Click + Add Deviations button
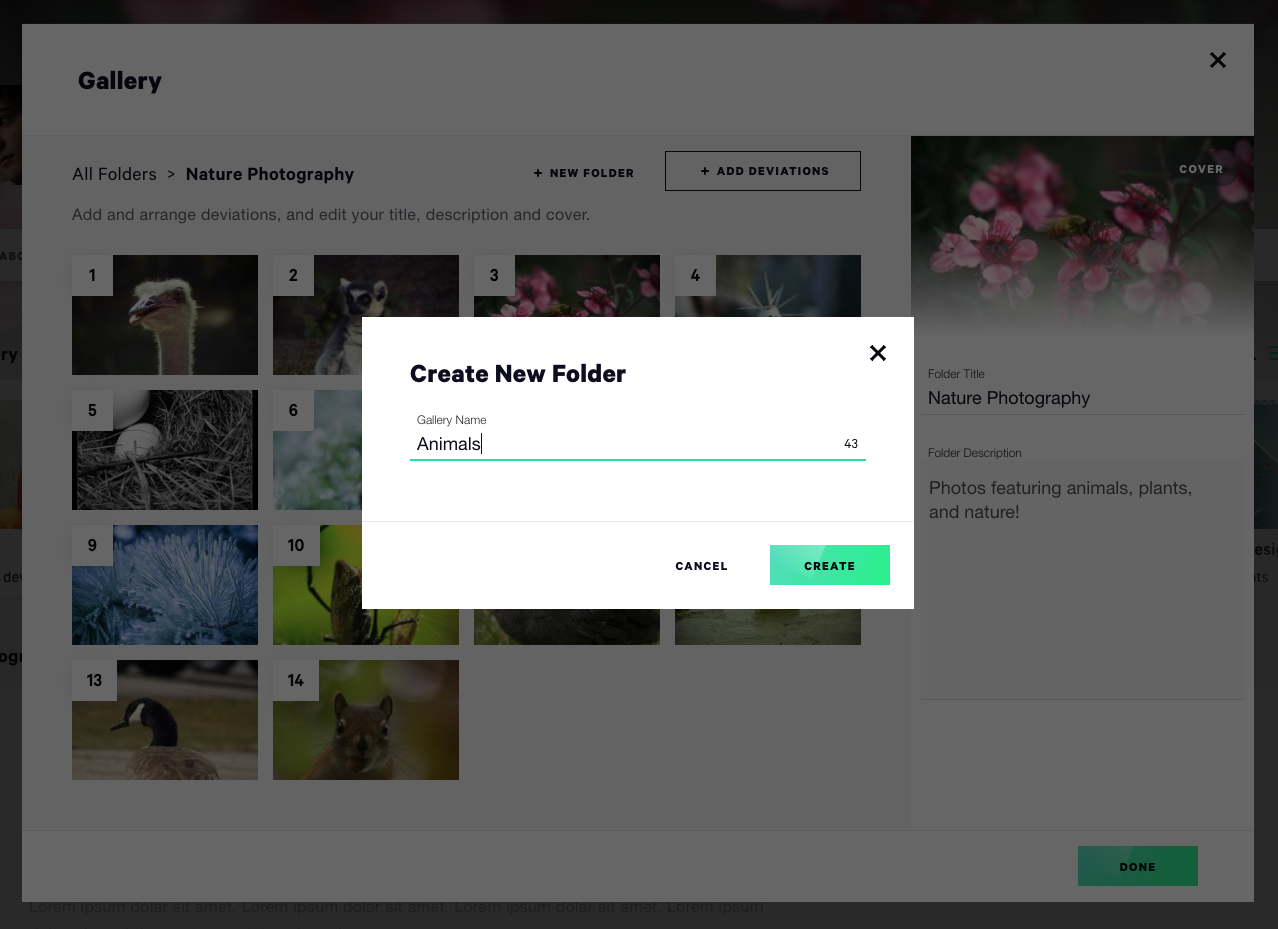Image resolution: width=1278 pixels, height=929 pixels. point(763,171)
